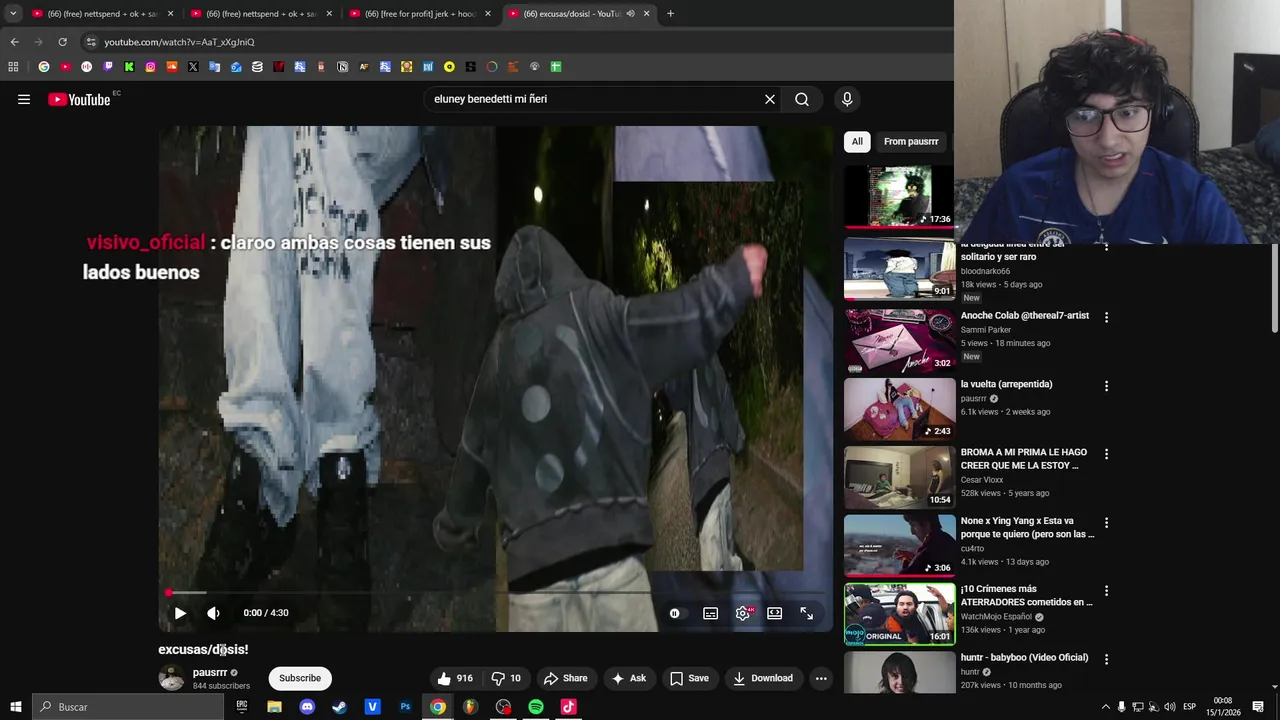This screenshot has width=1280, height=720.
Task: Switch to free for profit jerk tab
Action: [x=420, y=13]
